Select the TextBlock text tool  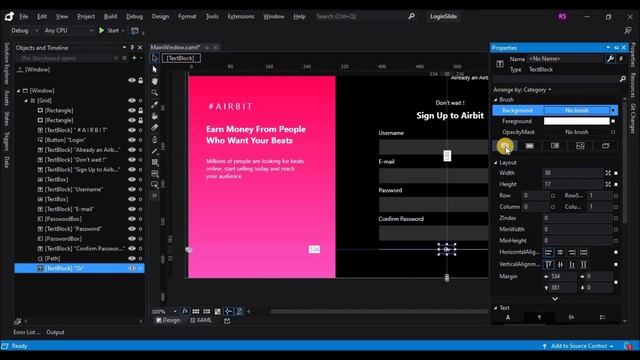155,174
